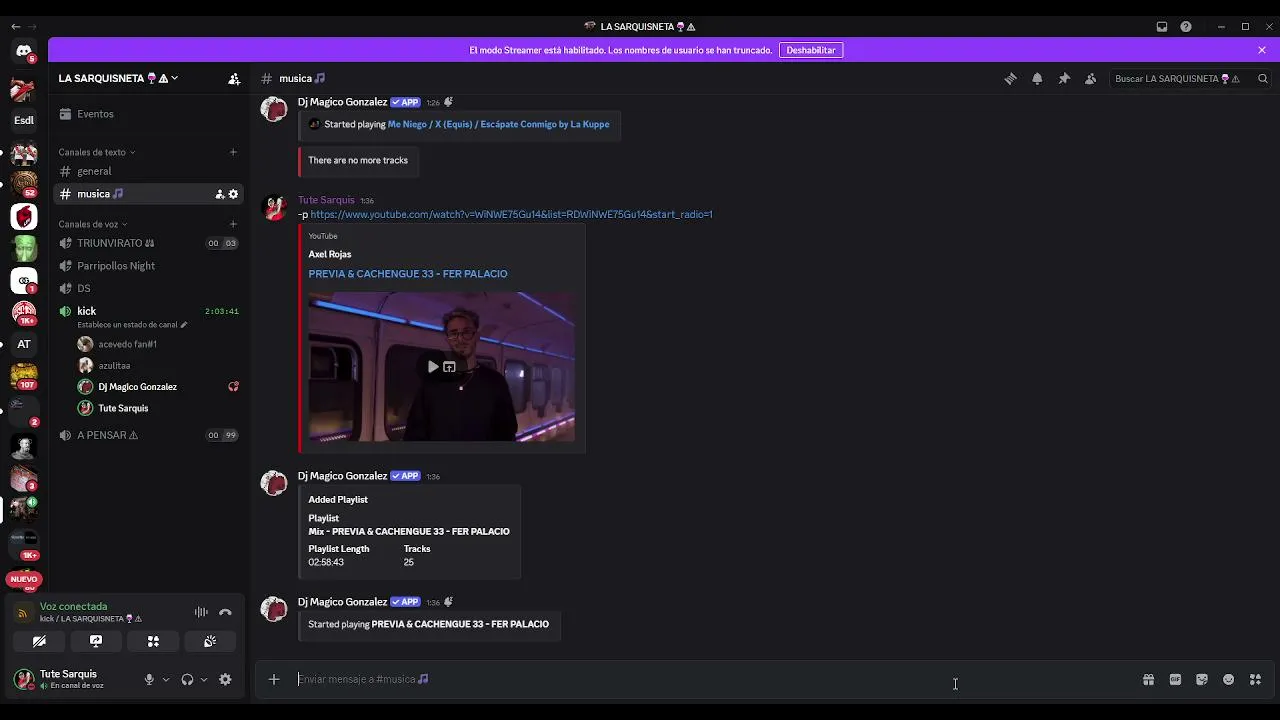Deafen with the headphones icon

point(187,679)
